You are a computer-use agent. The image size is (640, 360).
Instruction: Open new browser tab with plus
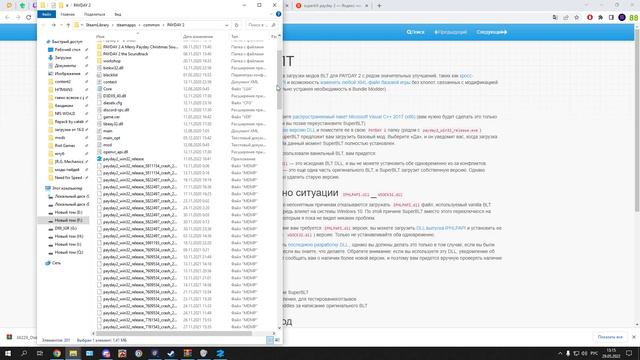[x=379, y=6]
